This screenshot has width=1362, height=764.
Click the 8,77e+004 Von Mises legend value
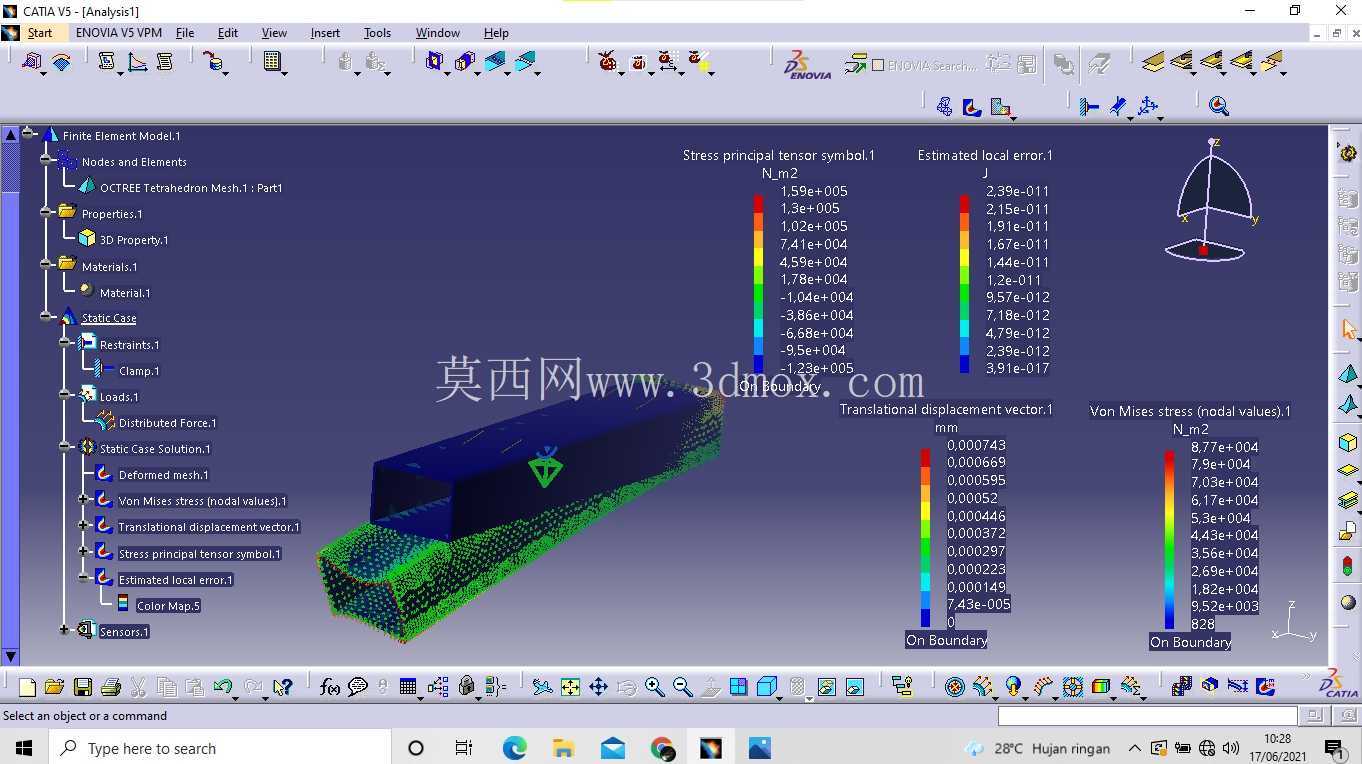tap(1224, 447)
